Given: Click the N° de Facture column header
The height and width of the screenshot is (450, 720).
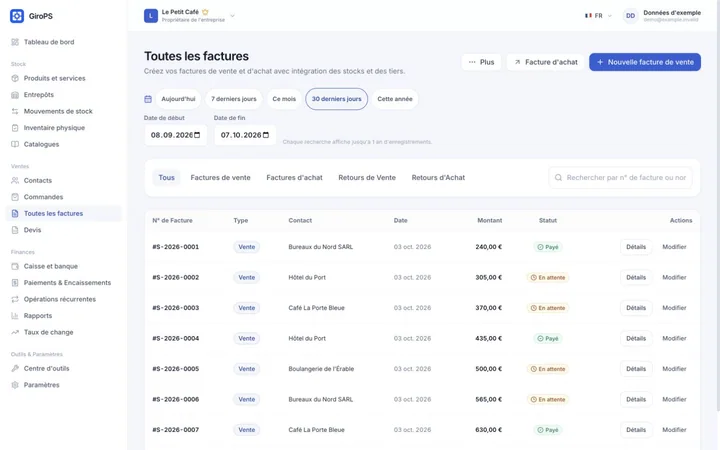Looking at the screenshot, I should coord(172,220).
